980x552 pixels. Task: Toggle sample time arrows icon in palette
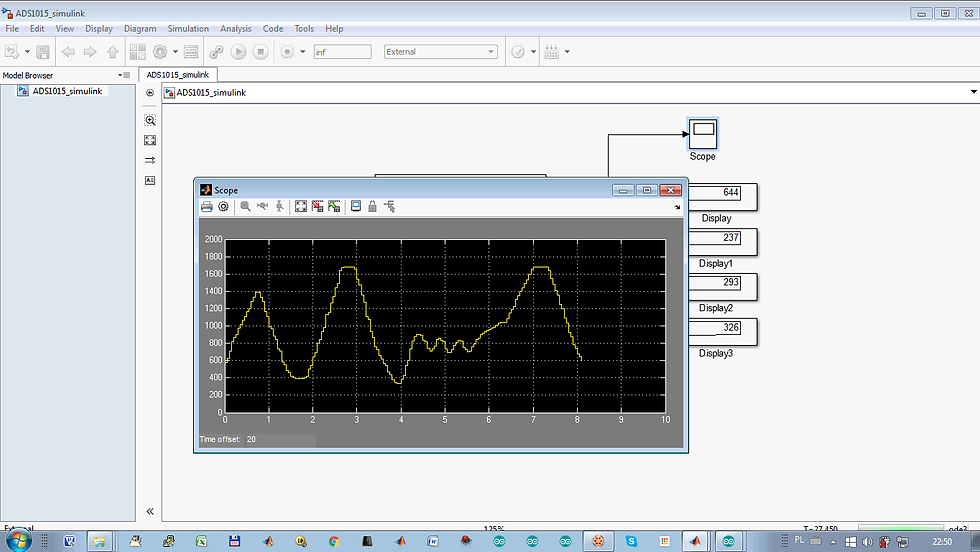[x=150, y=160]
